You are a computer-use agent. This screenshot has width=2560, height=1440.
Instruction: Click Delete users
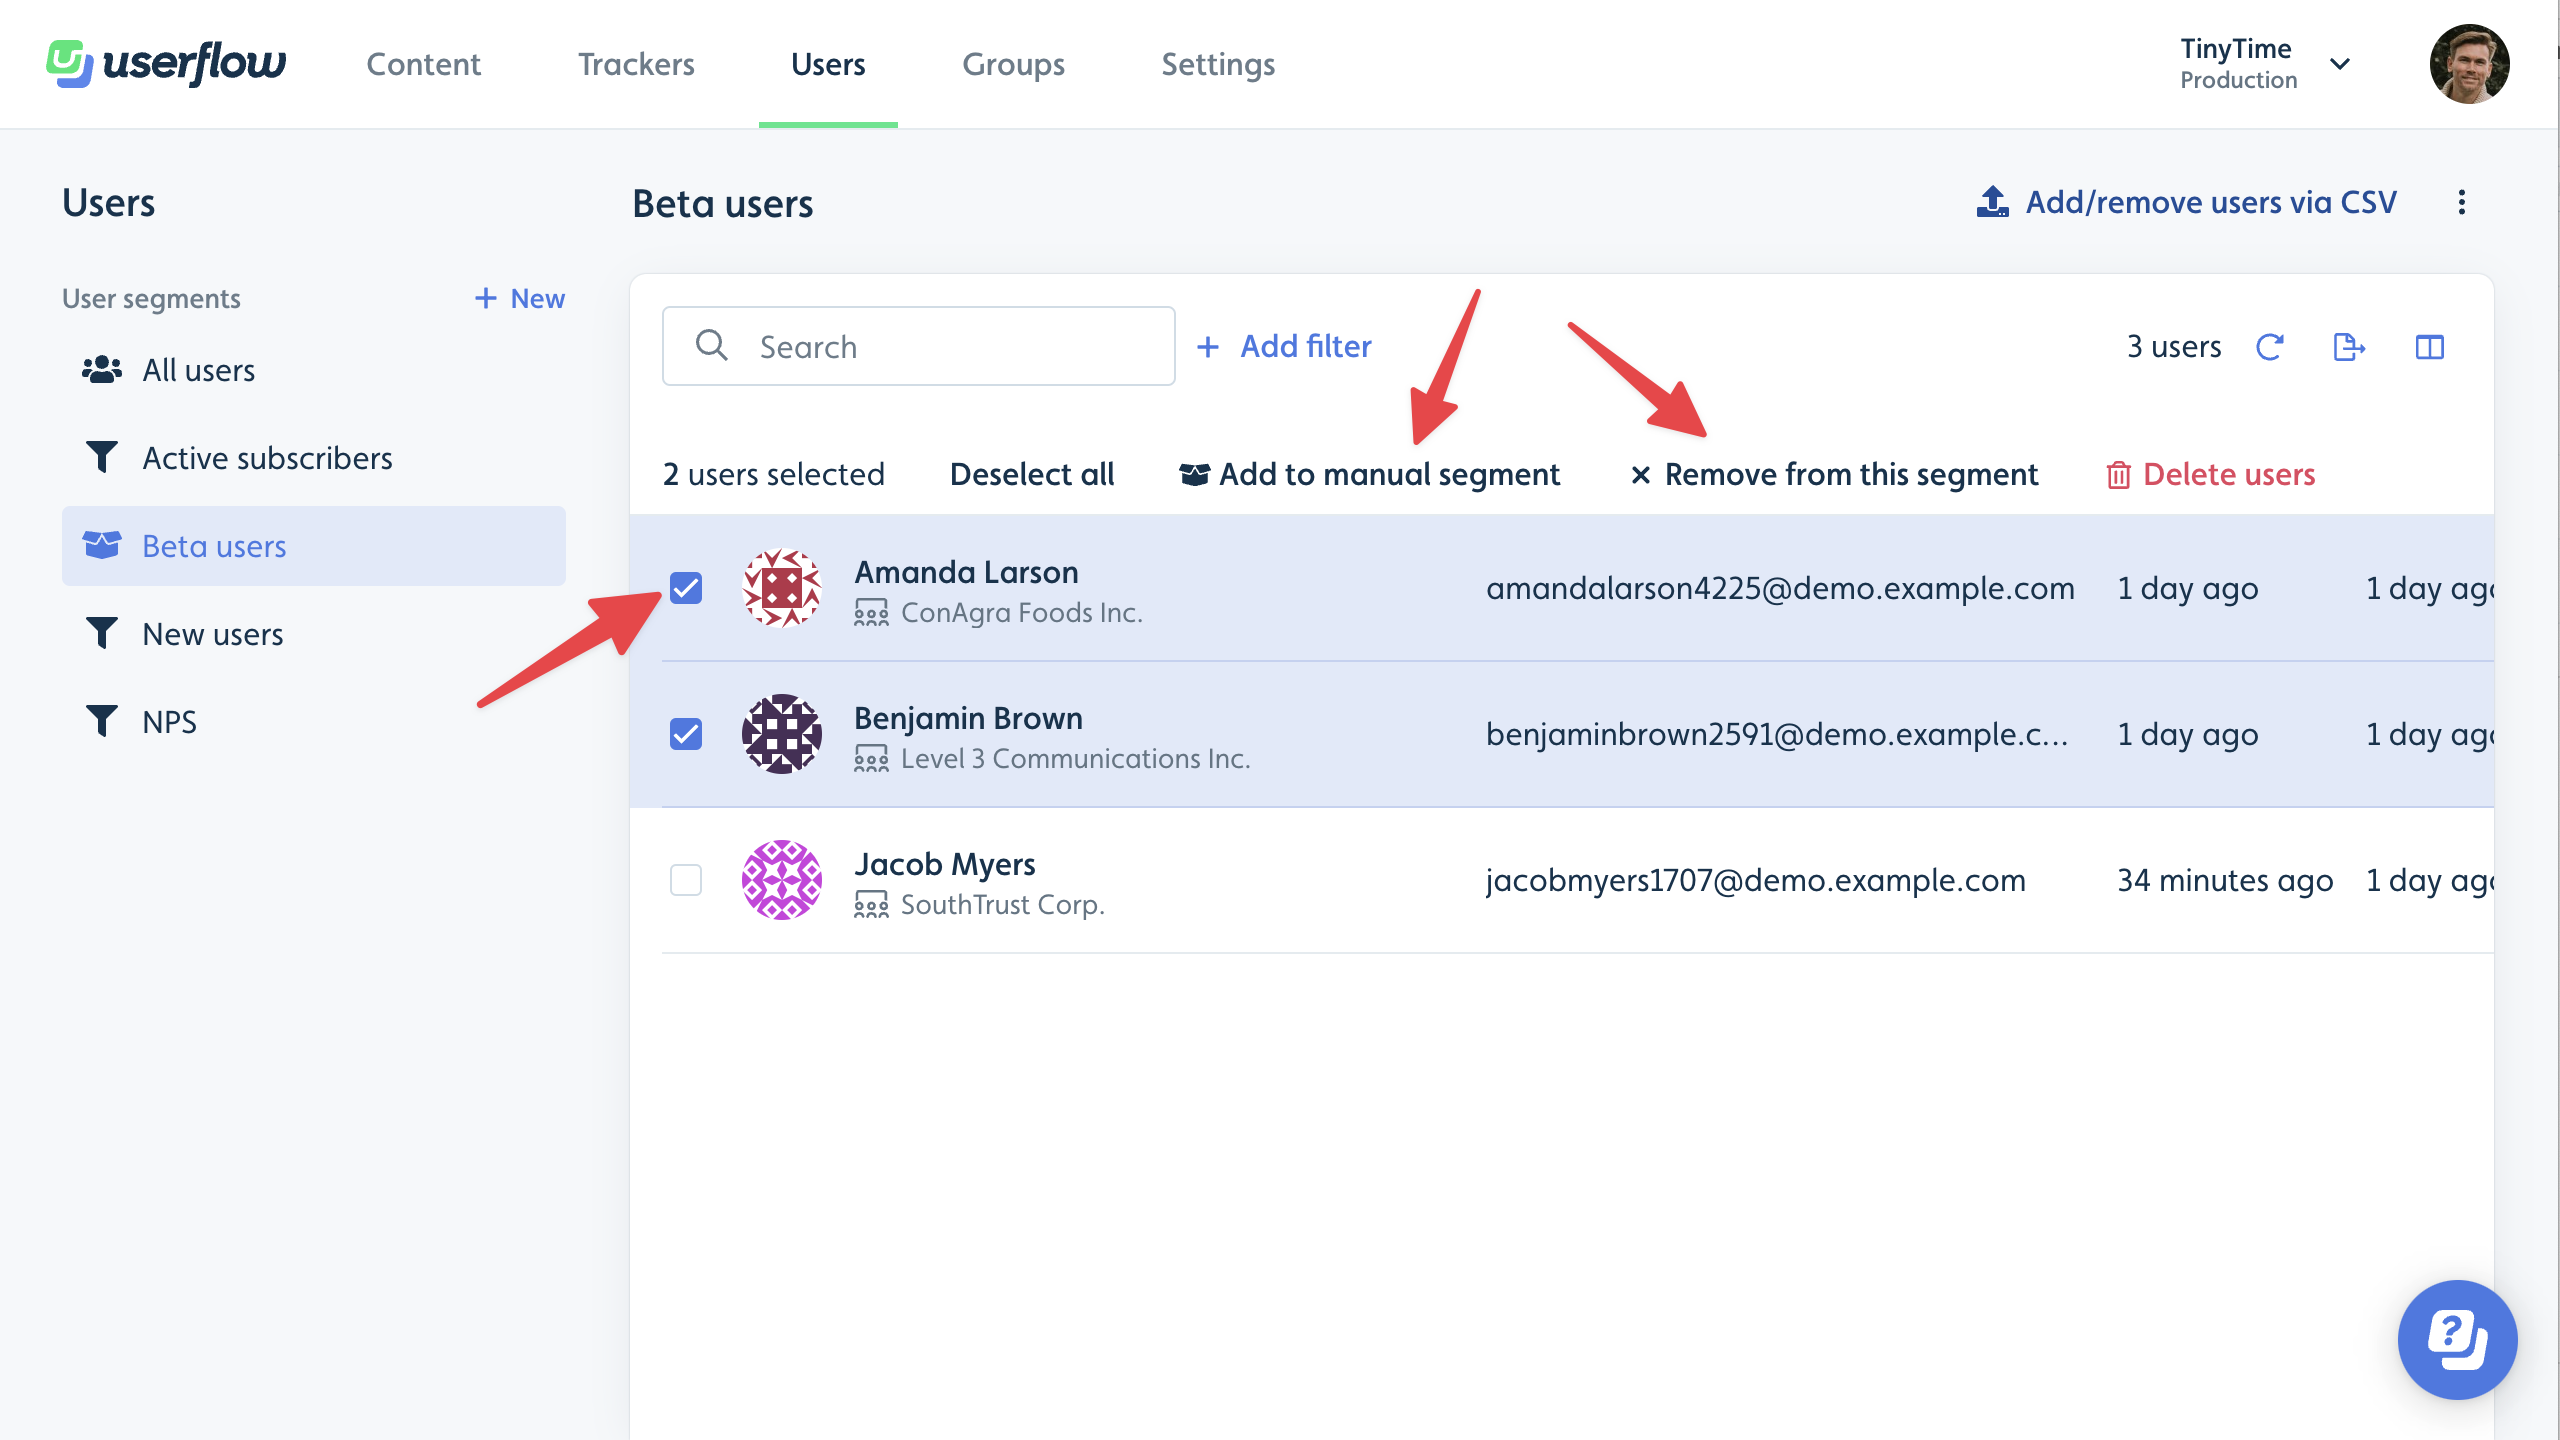(2210, 474)
